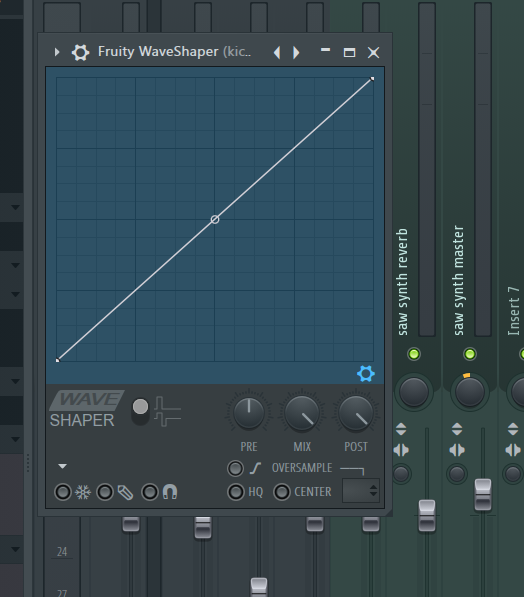Swap saw synth master stereo channels icon
524x597 pixels.
click(x=457, y=450)
